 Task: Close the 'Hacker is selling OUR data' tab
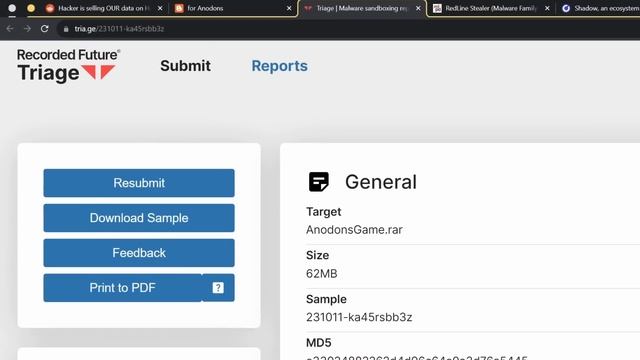point(160,8)
